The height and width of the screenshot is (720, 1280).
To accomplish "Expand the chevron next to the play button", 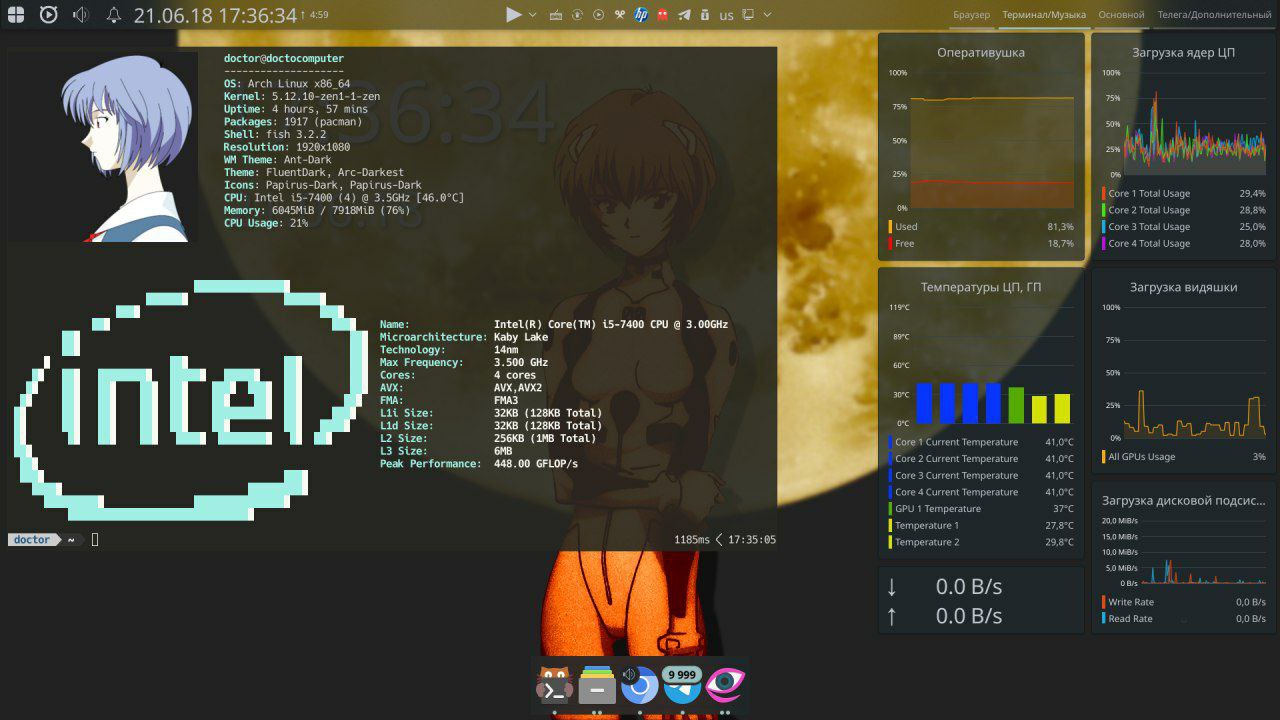I will coord(533,15).
